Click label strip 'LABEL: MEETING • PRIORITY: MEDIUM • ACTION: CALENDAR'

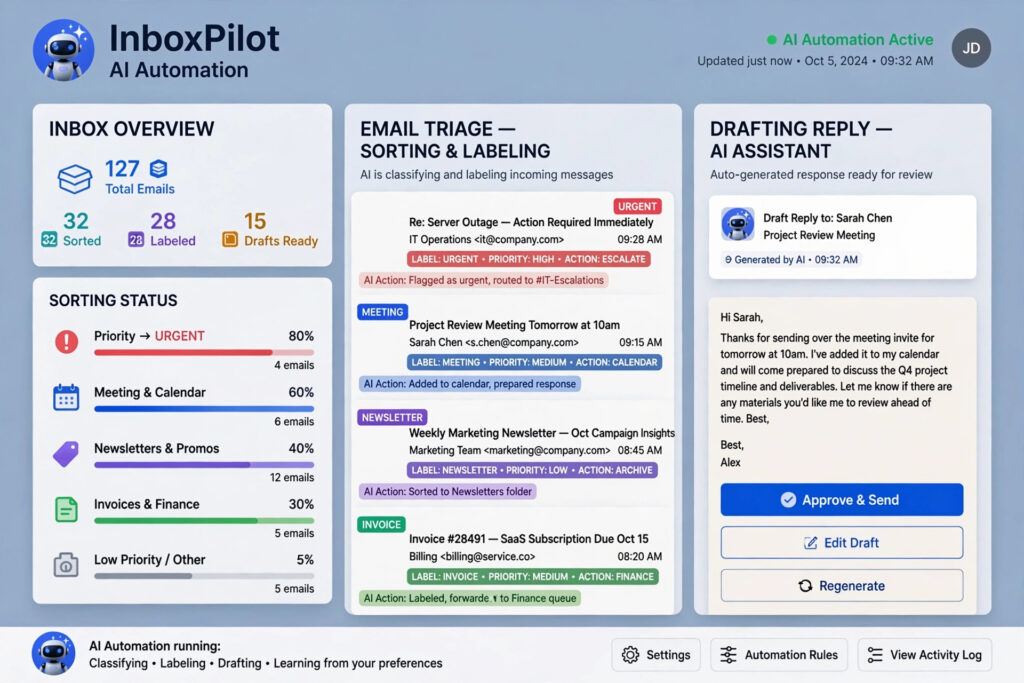tap(534, 362)
